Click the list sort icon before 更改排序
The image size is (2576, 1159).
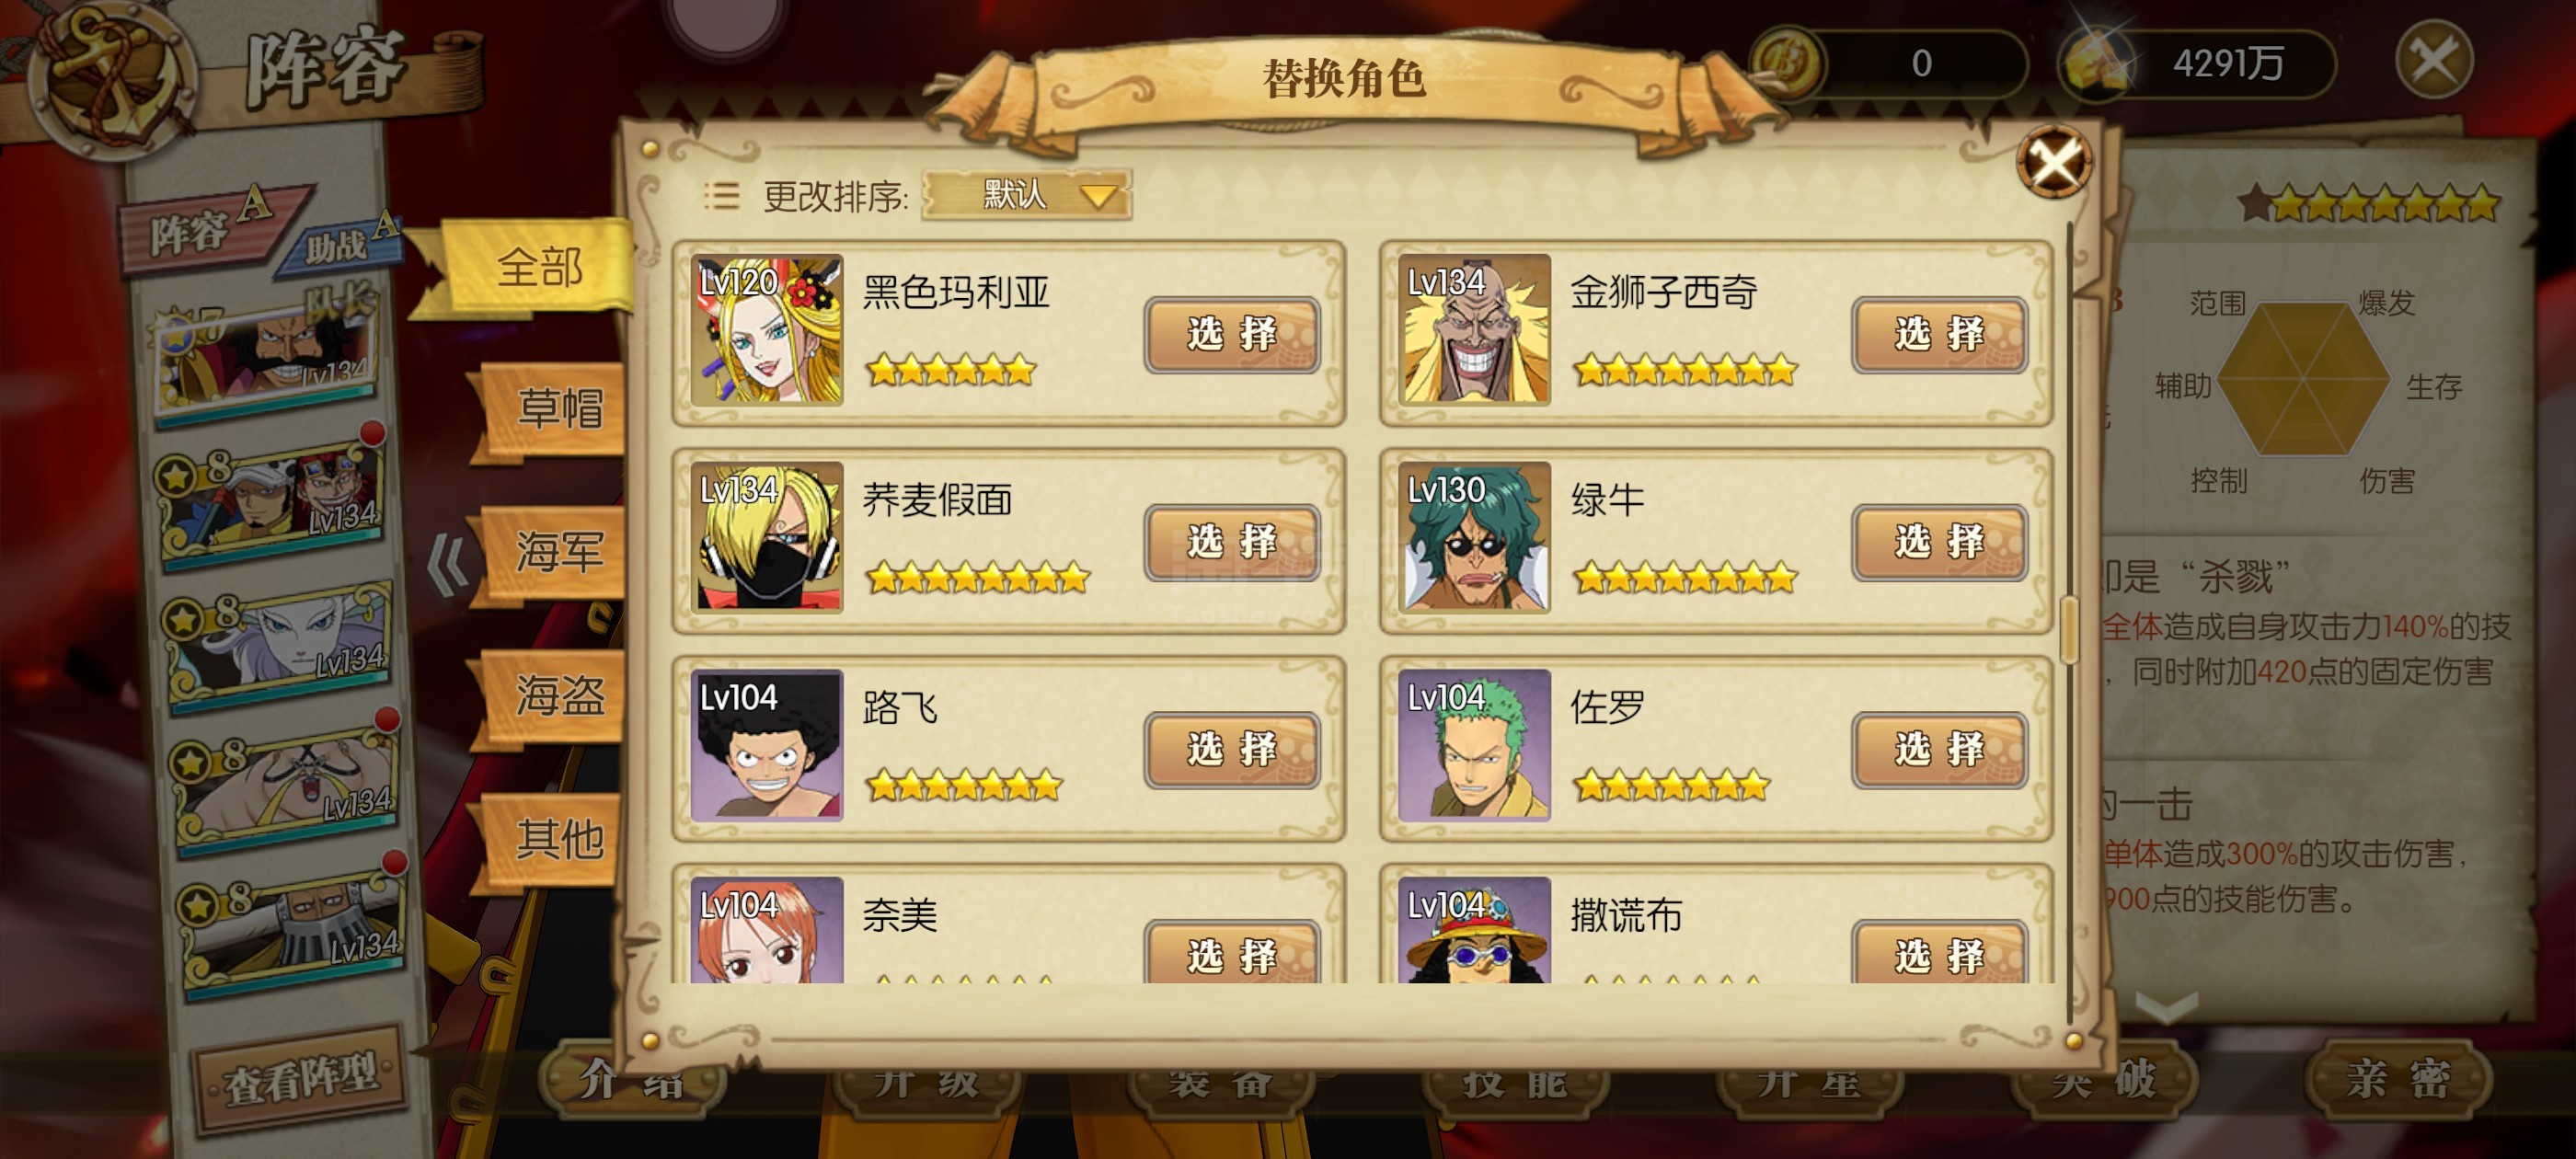(x=721, y=195)
